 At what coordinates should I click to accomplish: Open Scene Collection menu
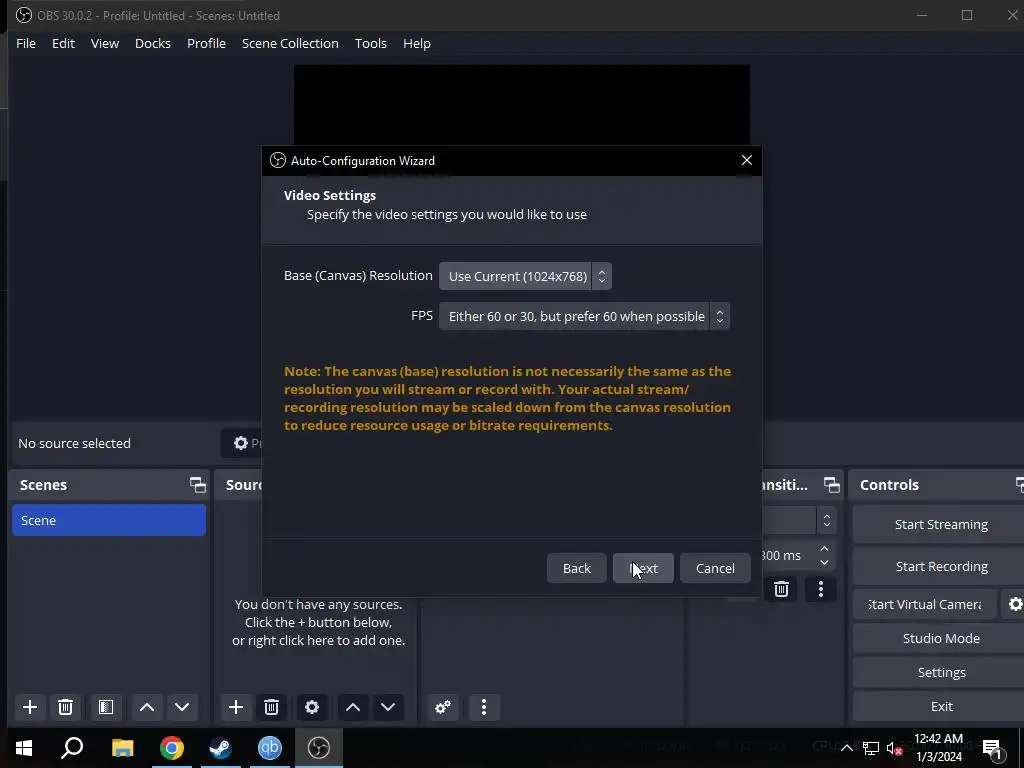290,43
